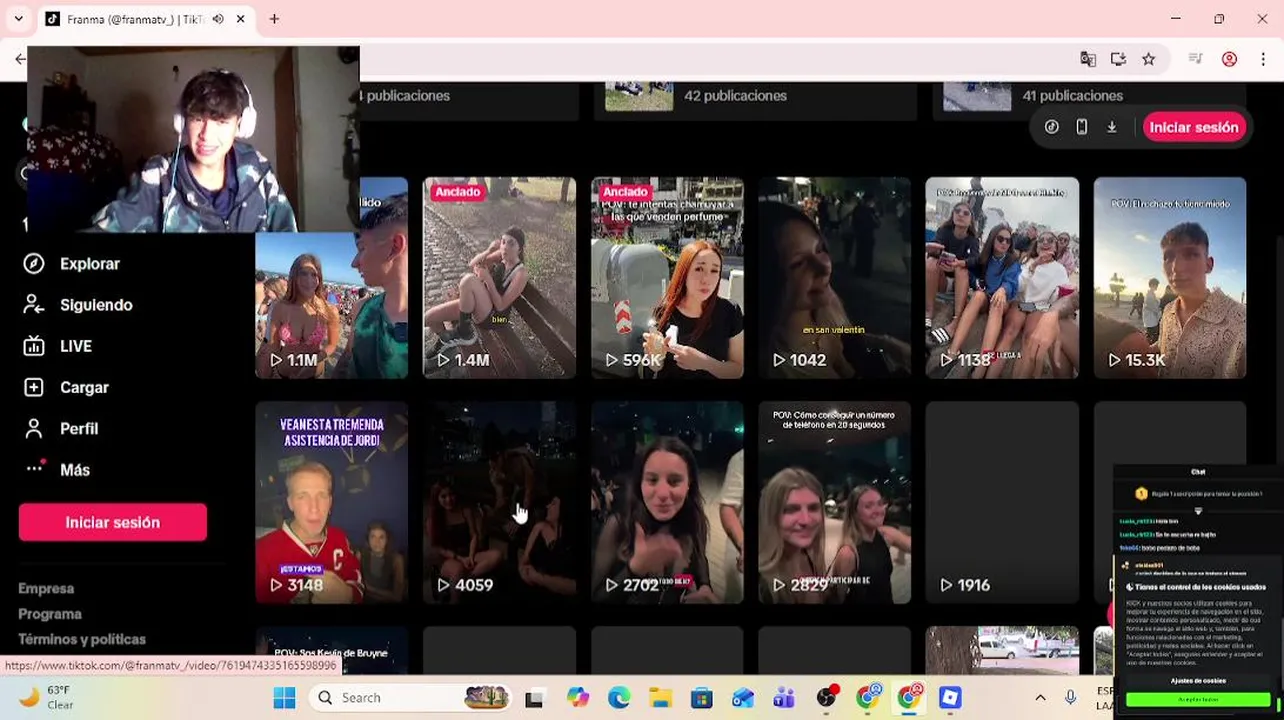This screenshot has width=1284, height=720.
Task: Click the phone app icon in floating bar
Action: click(1081, 127)
